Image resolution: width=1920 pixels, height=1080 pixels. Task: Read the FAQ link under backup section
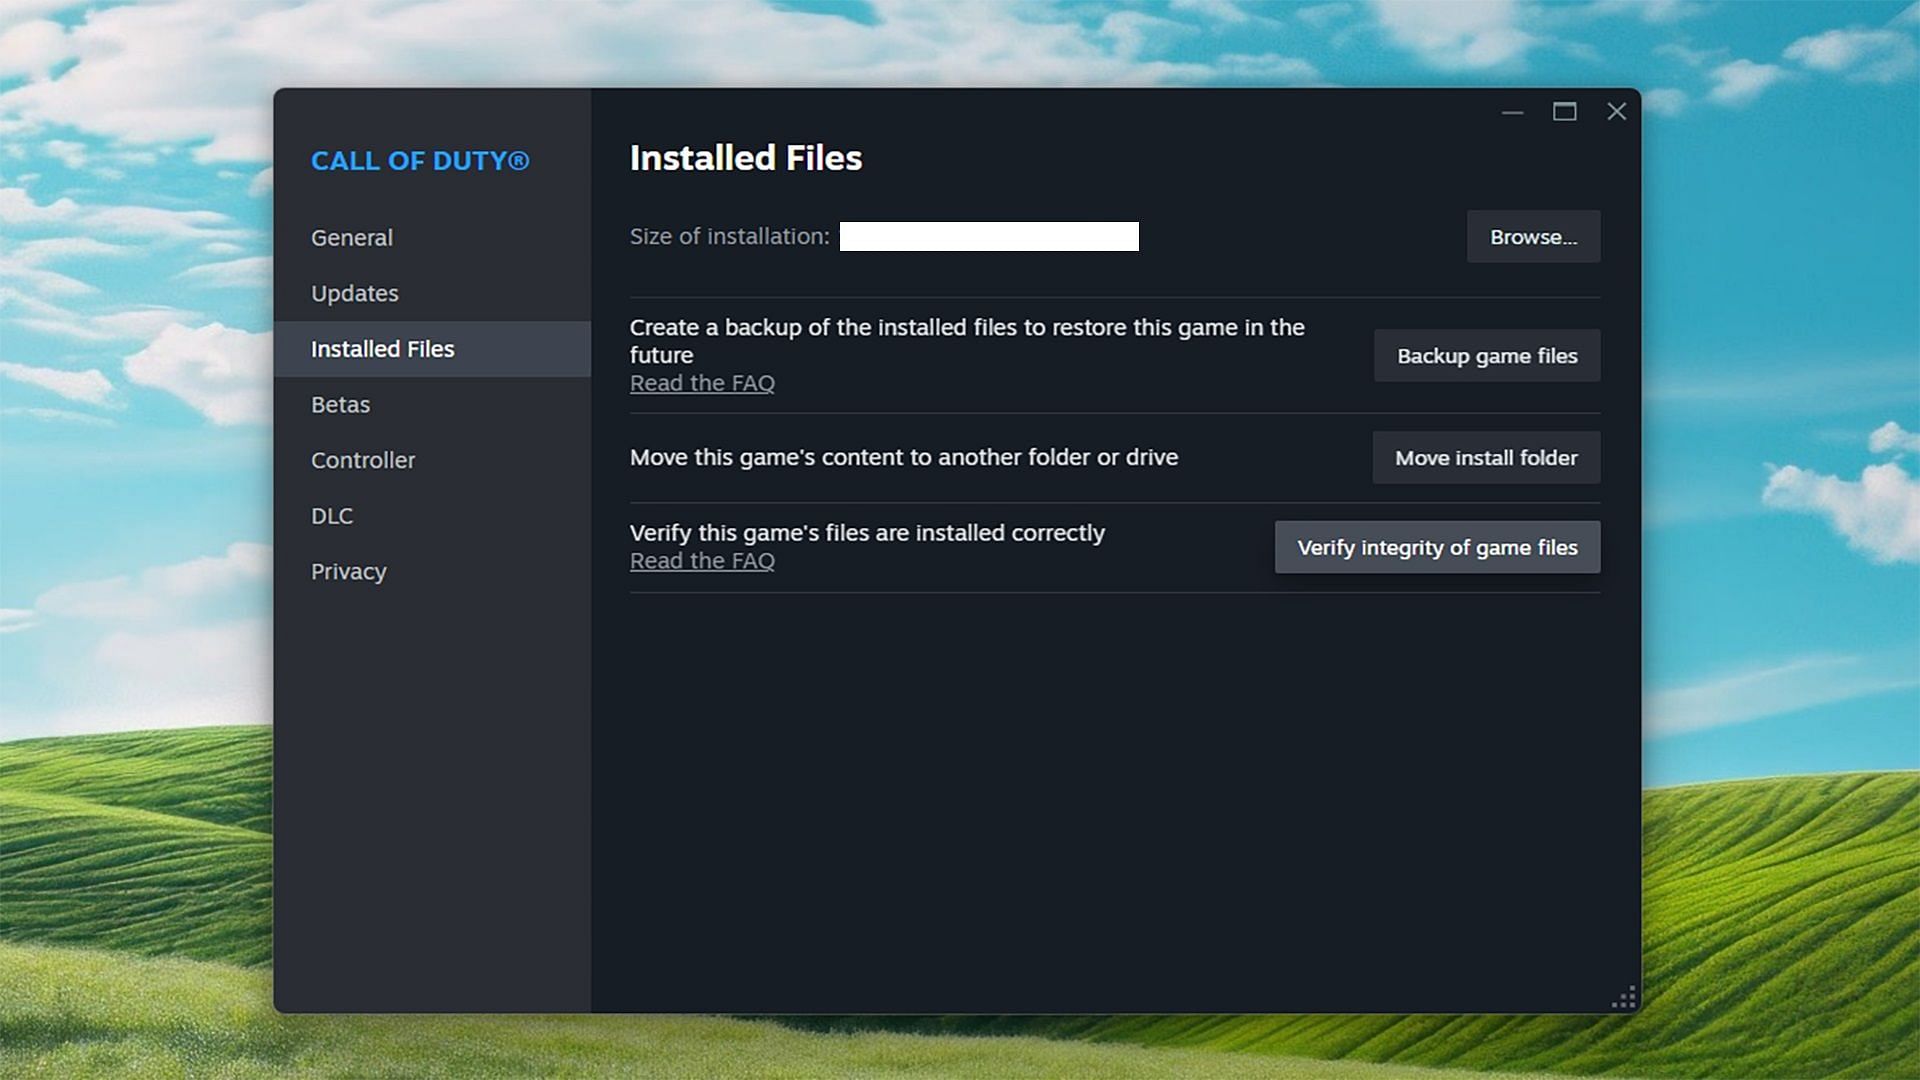tap(702, 382)
